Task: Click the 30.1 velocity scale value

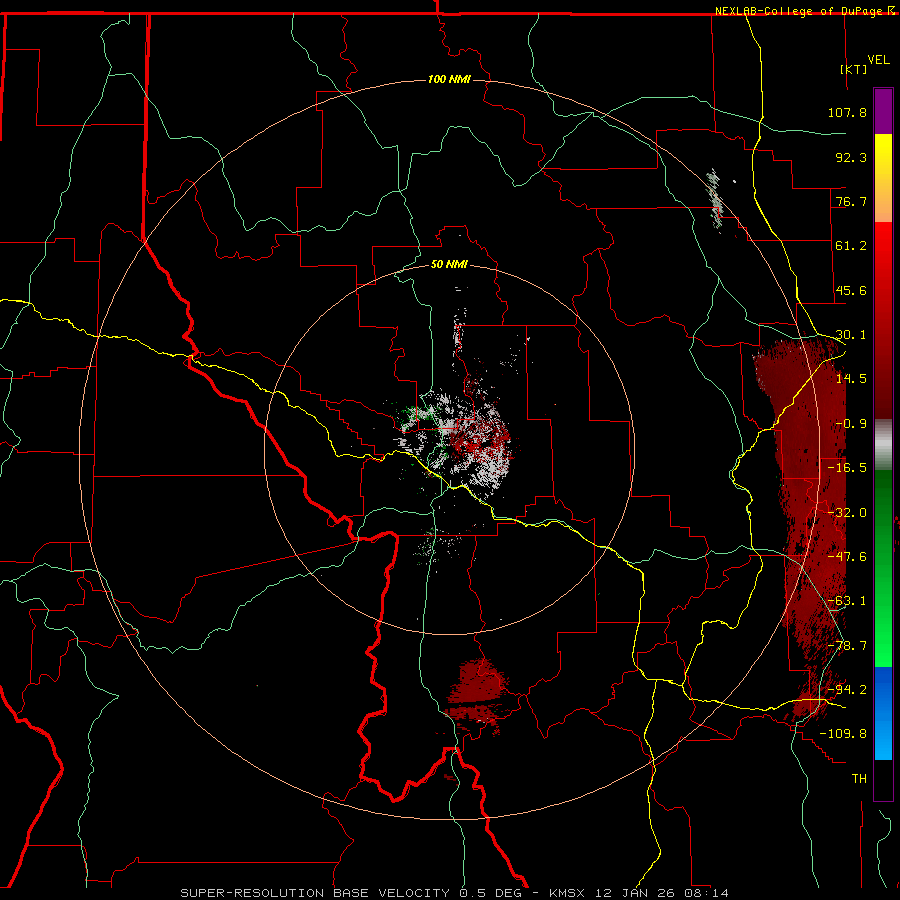Action: point(851,335)
